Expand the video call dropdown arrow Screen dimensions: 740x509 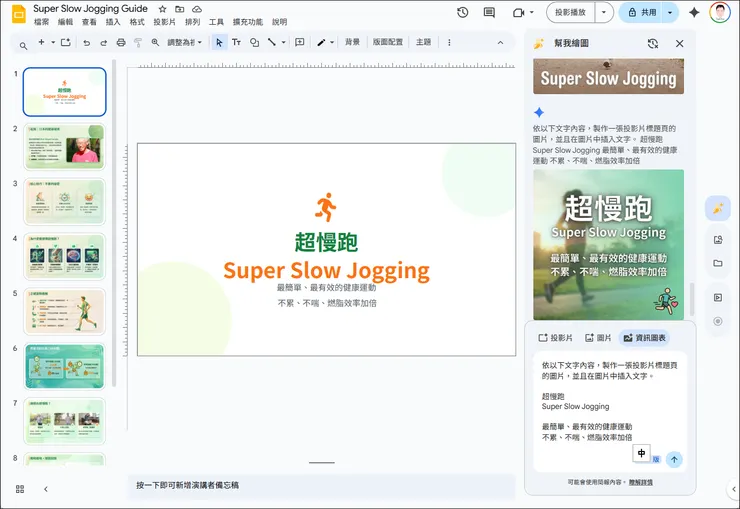pyautogui.click(x=532, y=13)
